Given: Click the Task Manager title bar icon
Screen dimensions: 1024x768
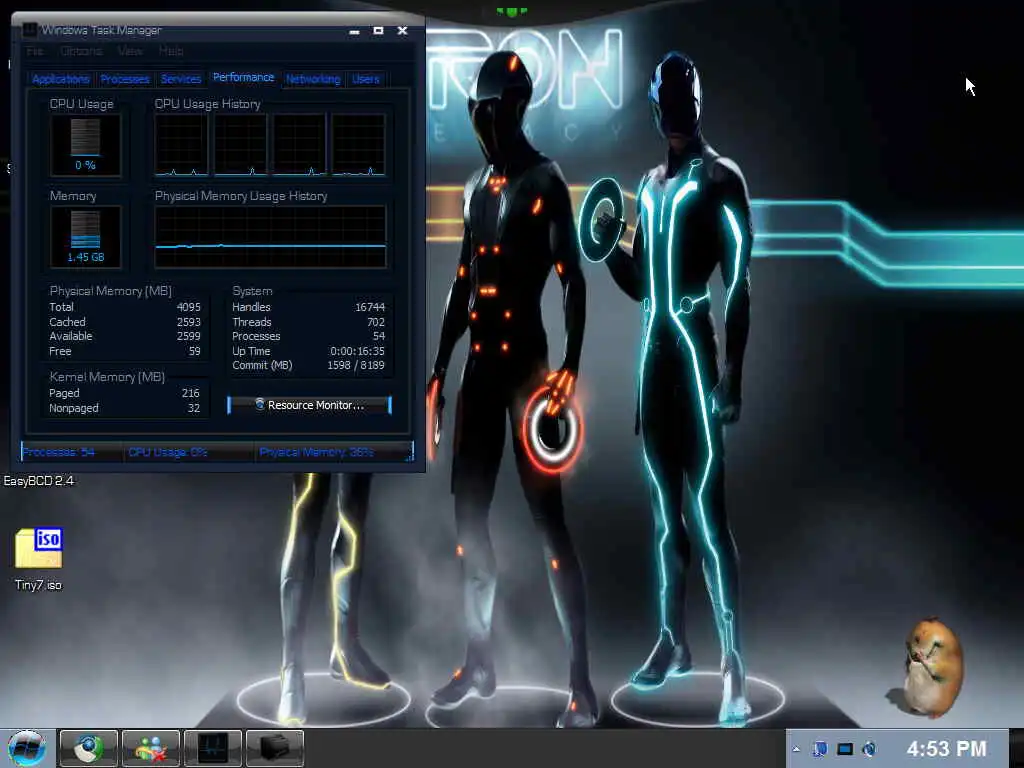Looking at the screenshot, I should [29, 30].
